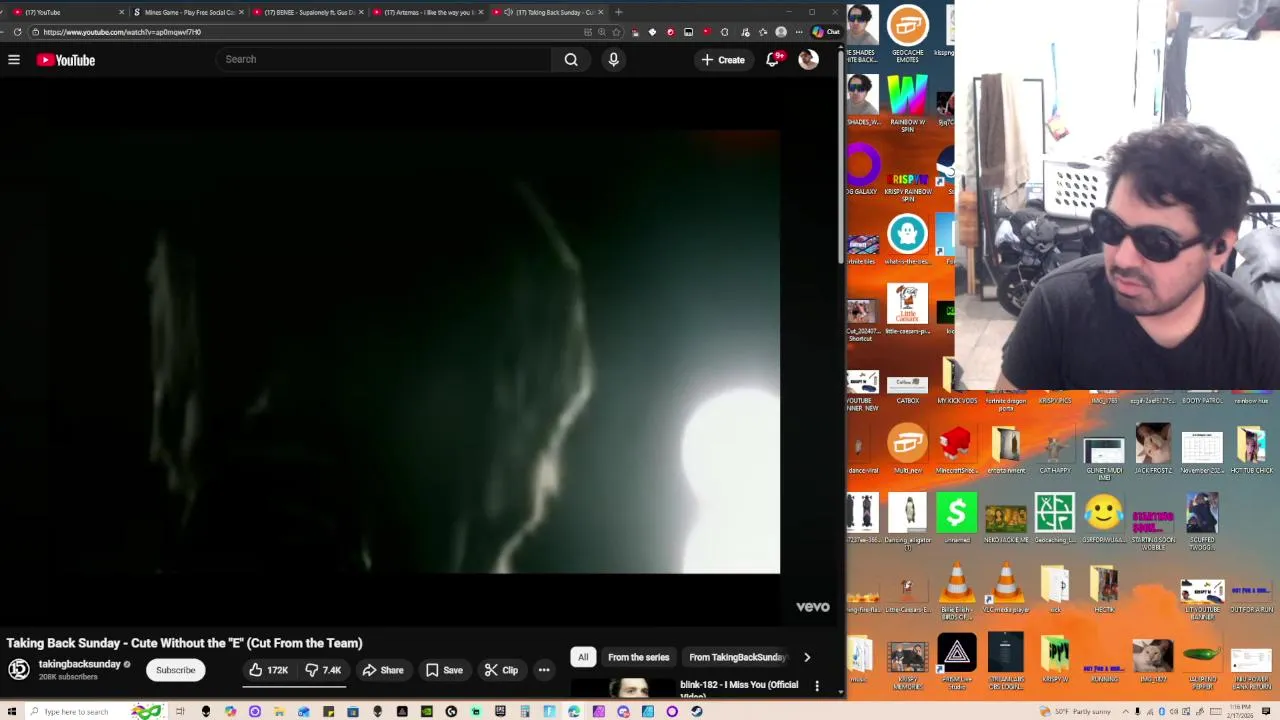Open YouTube notifications bell
1280x720 pixels.
click(773, 60)
